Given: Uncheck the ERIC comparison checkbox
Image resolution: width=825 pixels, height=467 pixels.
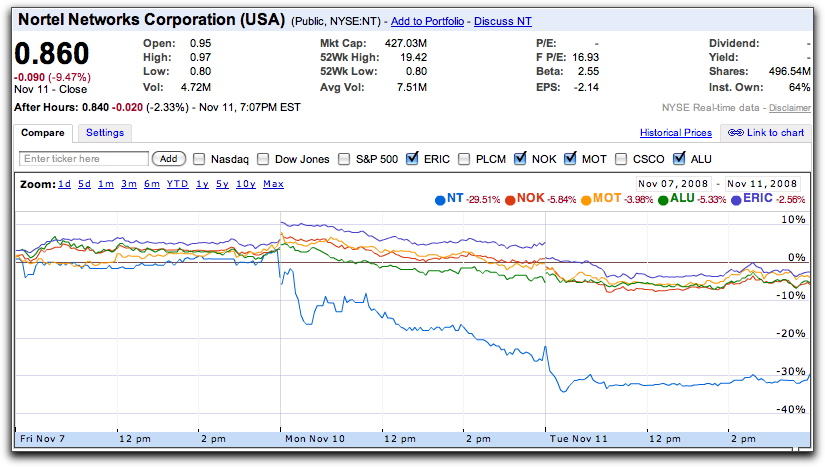Looking at the screenshot, I should point(412,158).
